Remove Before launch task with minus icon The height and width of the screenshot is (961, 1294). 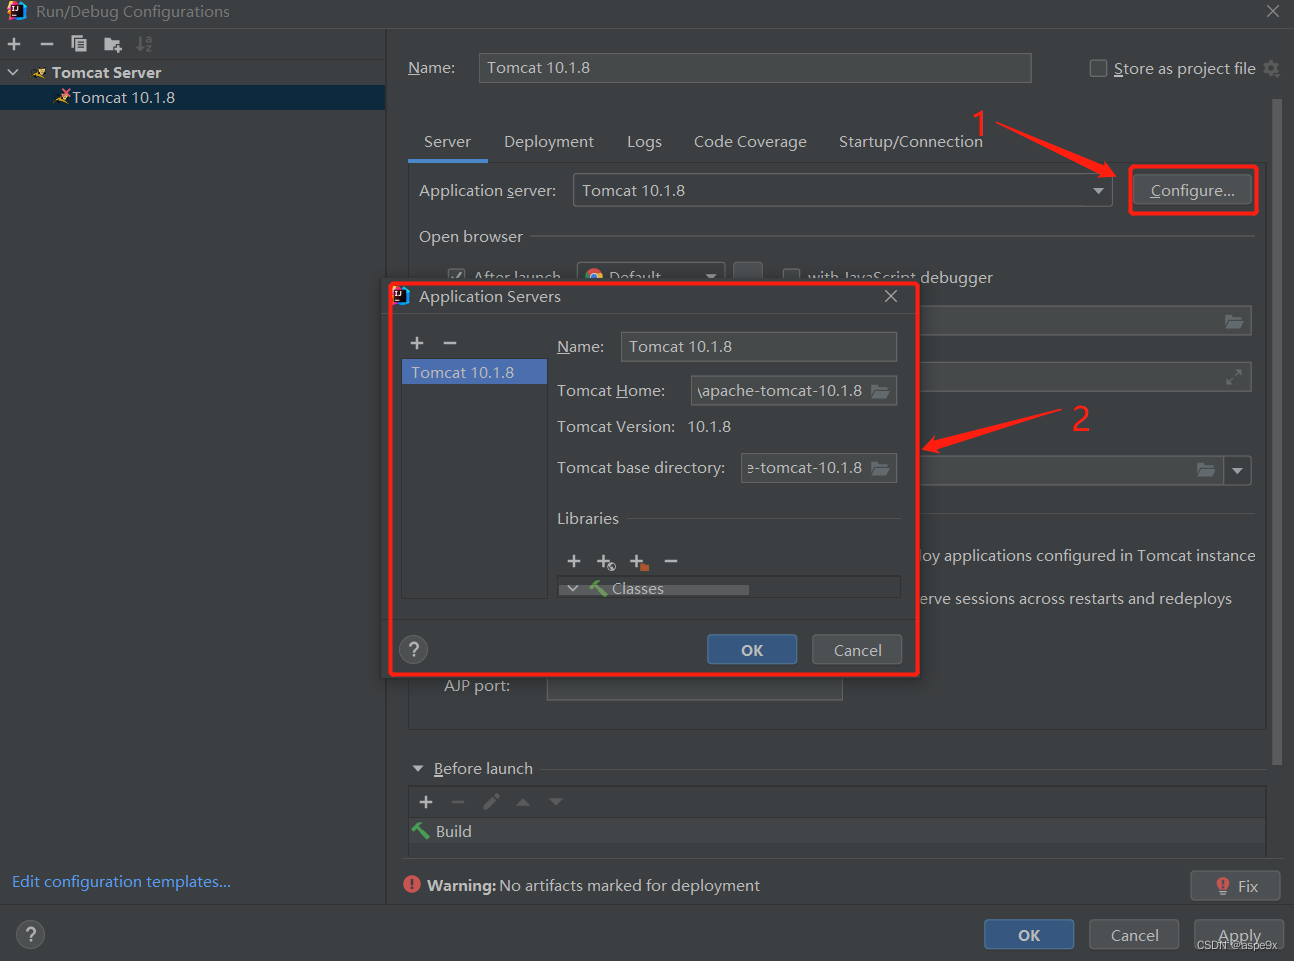pyautogui.click(x=458, y=802)
